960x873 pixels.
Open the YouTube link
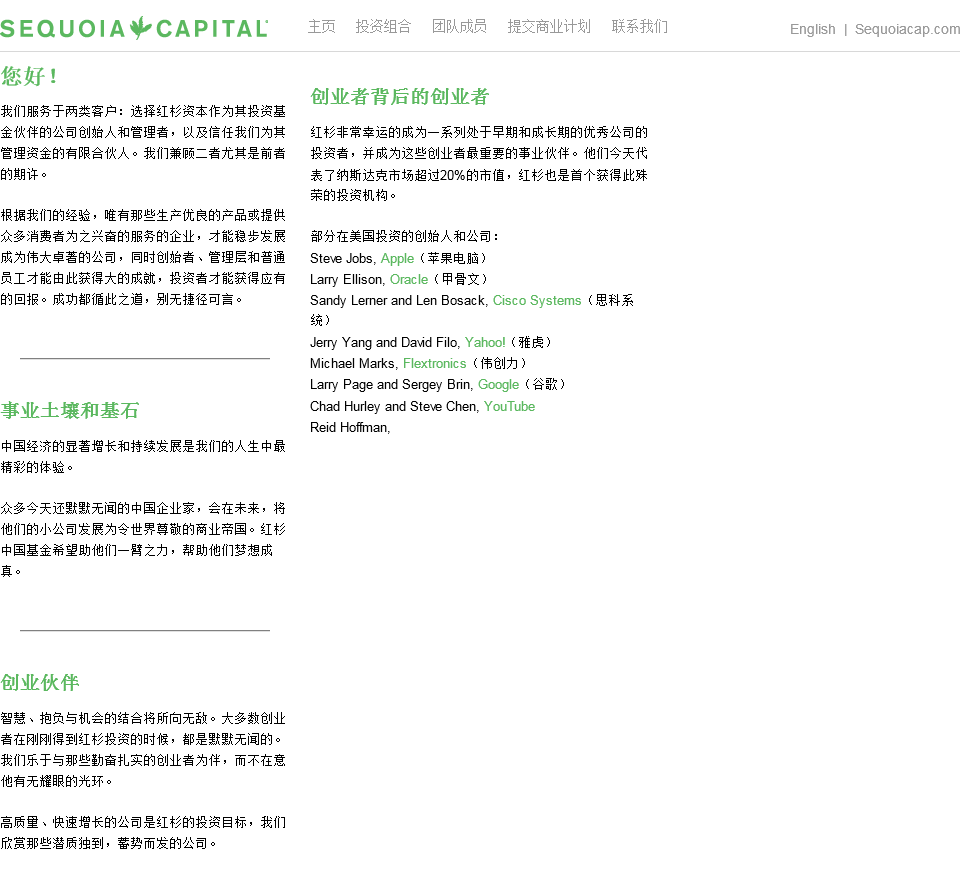point(509,407)
